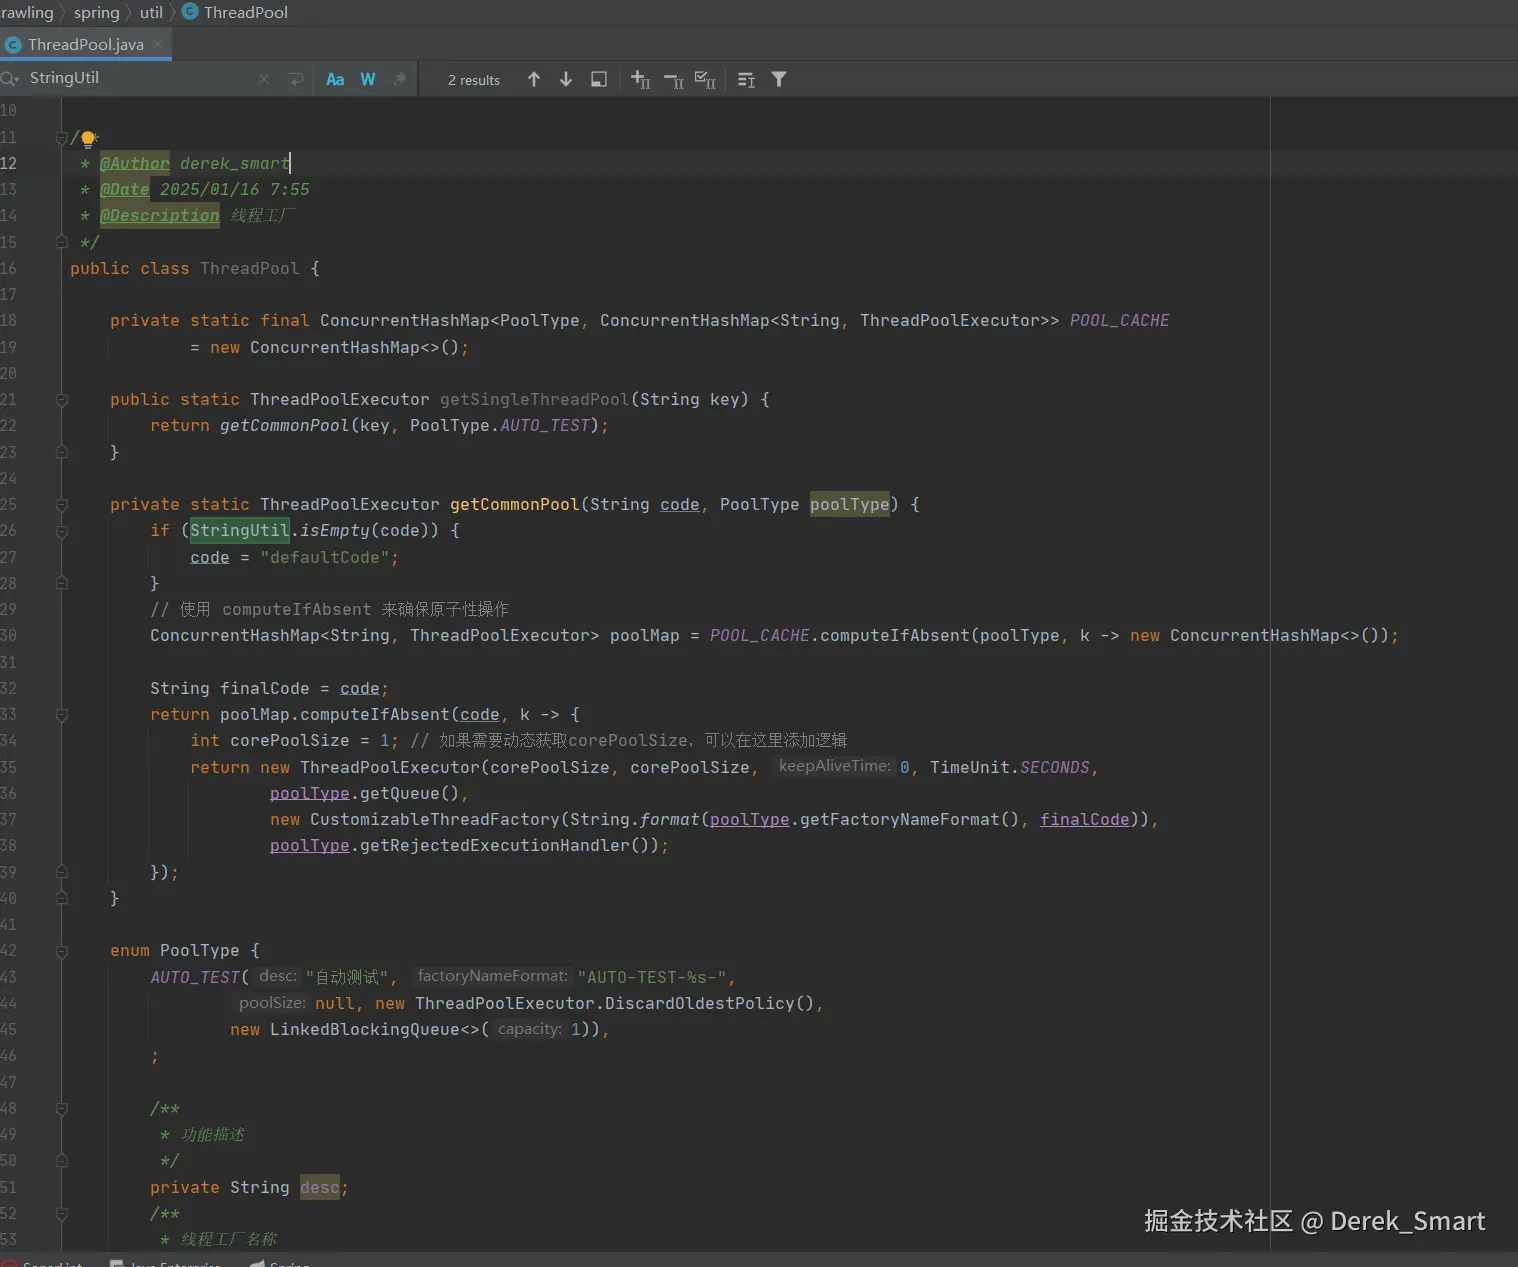Screen dimensions: 1518x1267
Task: Open search history via magnifier icon
Action: (x=10, y=79)
